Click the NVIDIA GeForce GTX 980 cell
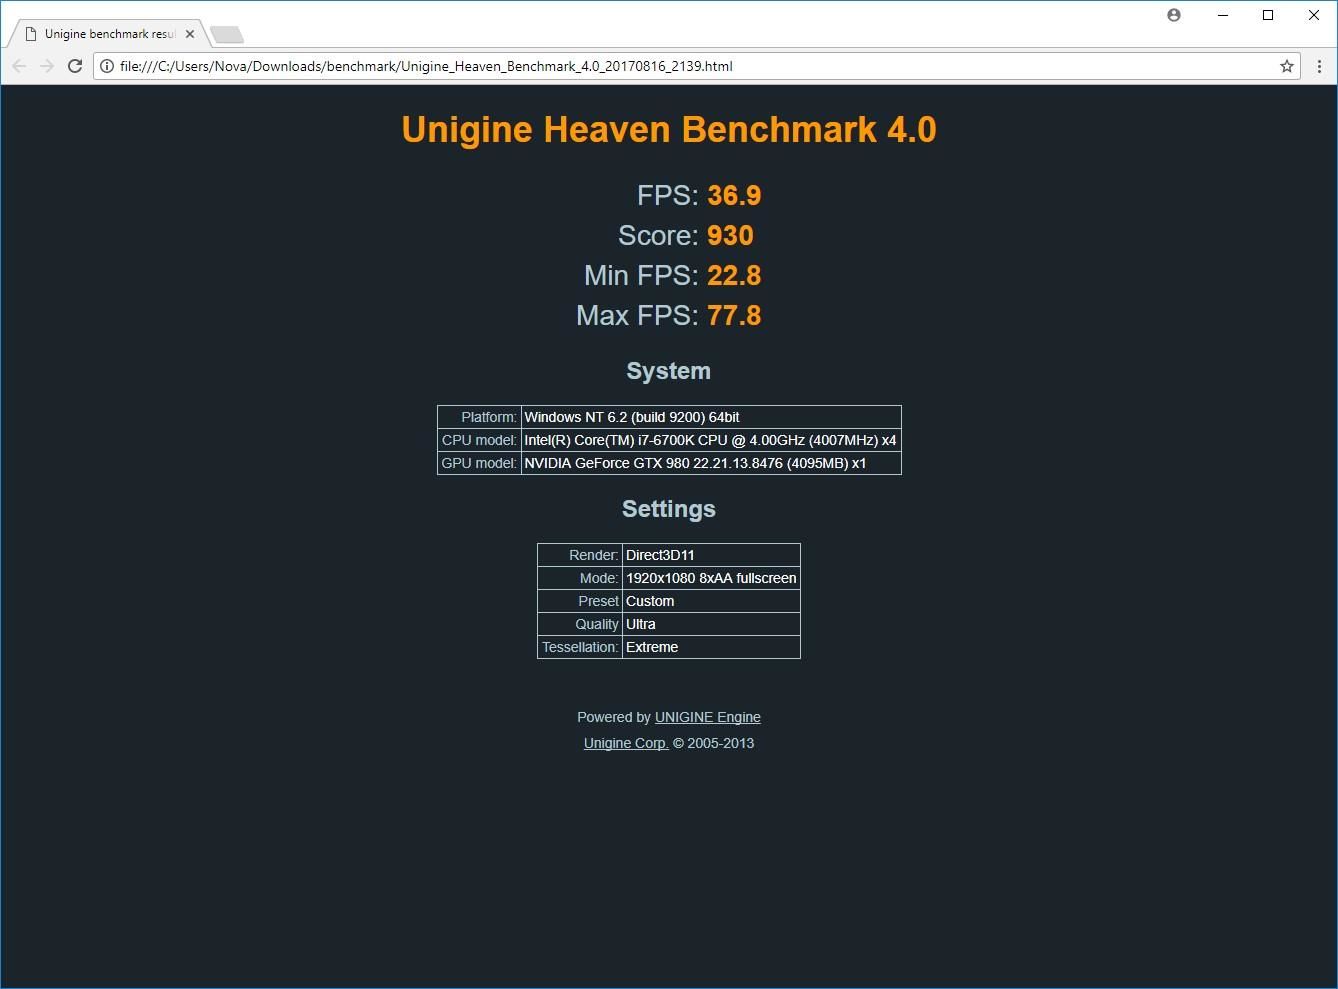 coord(711,463)
